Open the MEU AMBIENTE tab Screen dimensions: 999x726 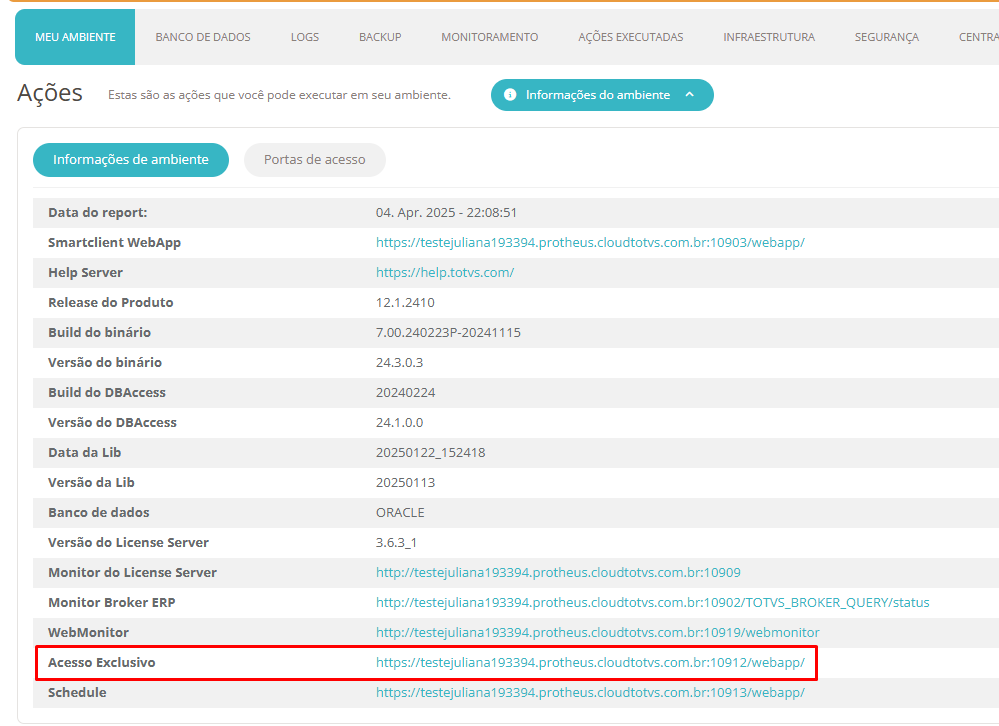[x=75, y=37]
